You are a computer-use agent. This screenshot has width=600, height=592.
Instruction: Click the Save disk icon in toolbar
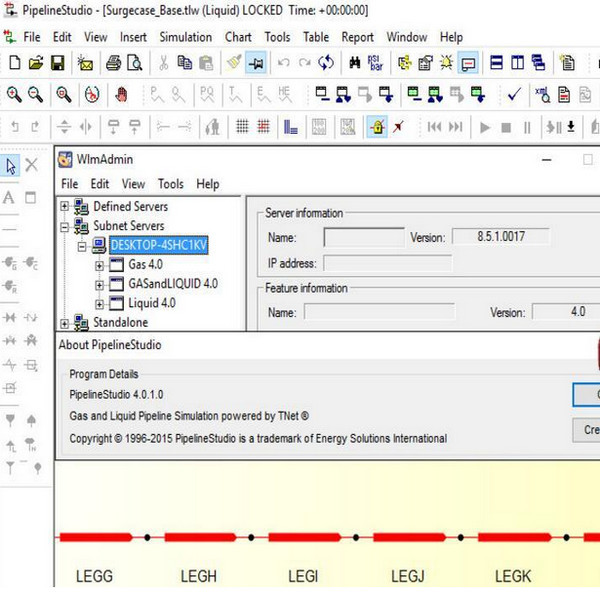[x=58, y=63]
